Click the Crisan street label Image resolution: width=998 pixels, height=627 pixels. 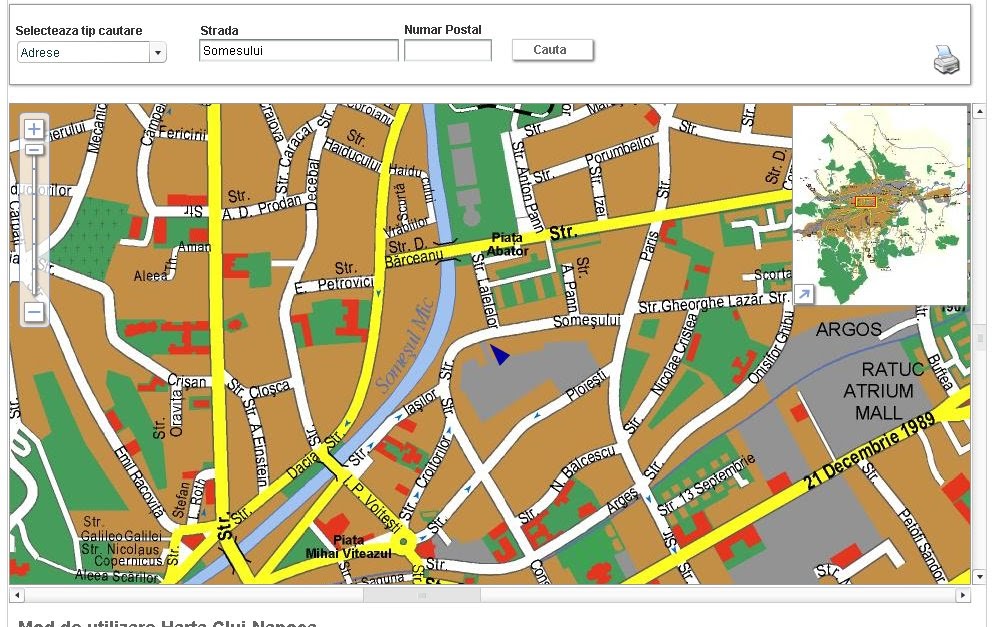[186, 381]
